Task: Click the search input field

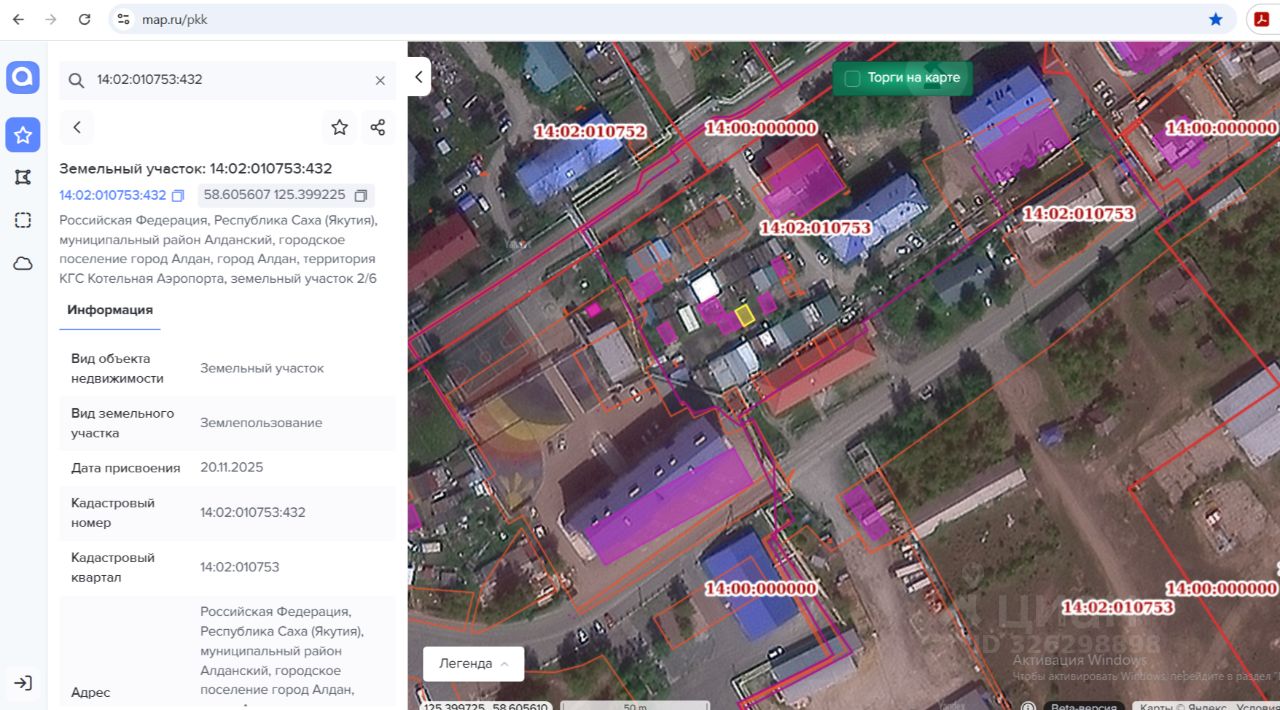Action: click(x=229, y=80)
